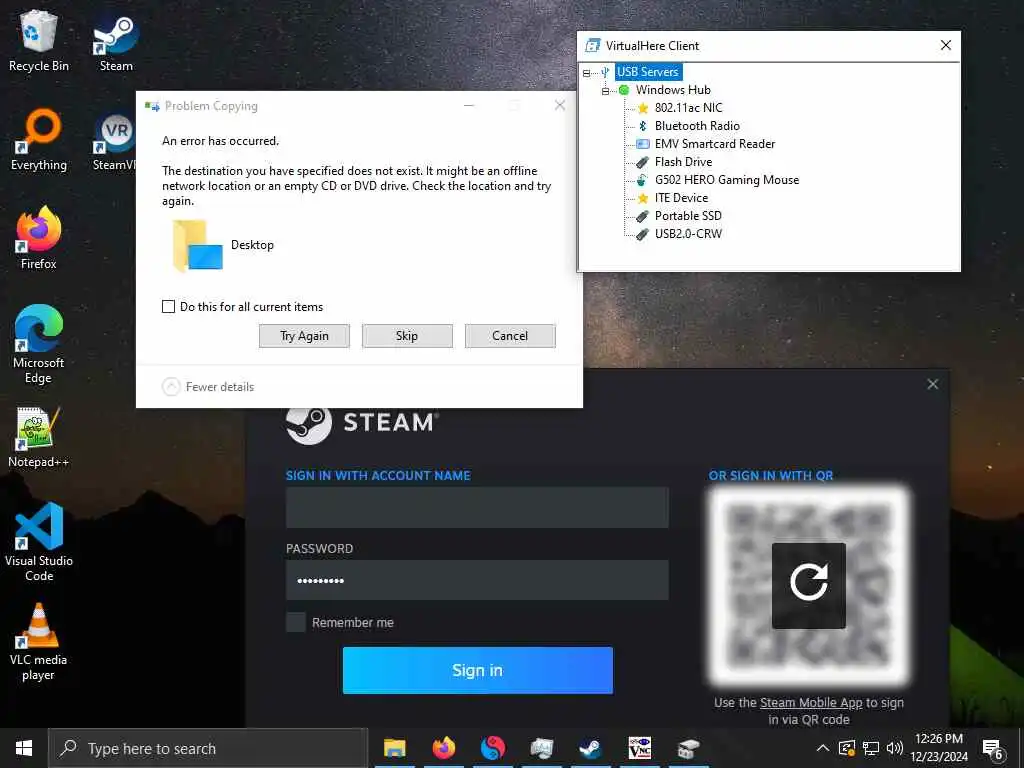Click the green Windows Hub status icon
The height and width of the screenshot is (768, 1024).
[624, 90]
